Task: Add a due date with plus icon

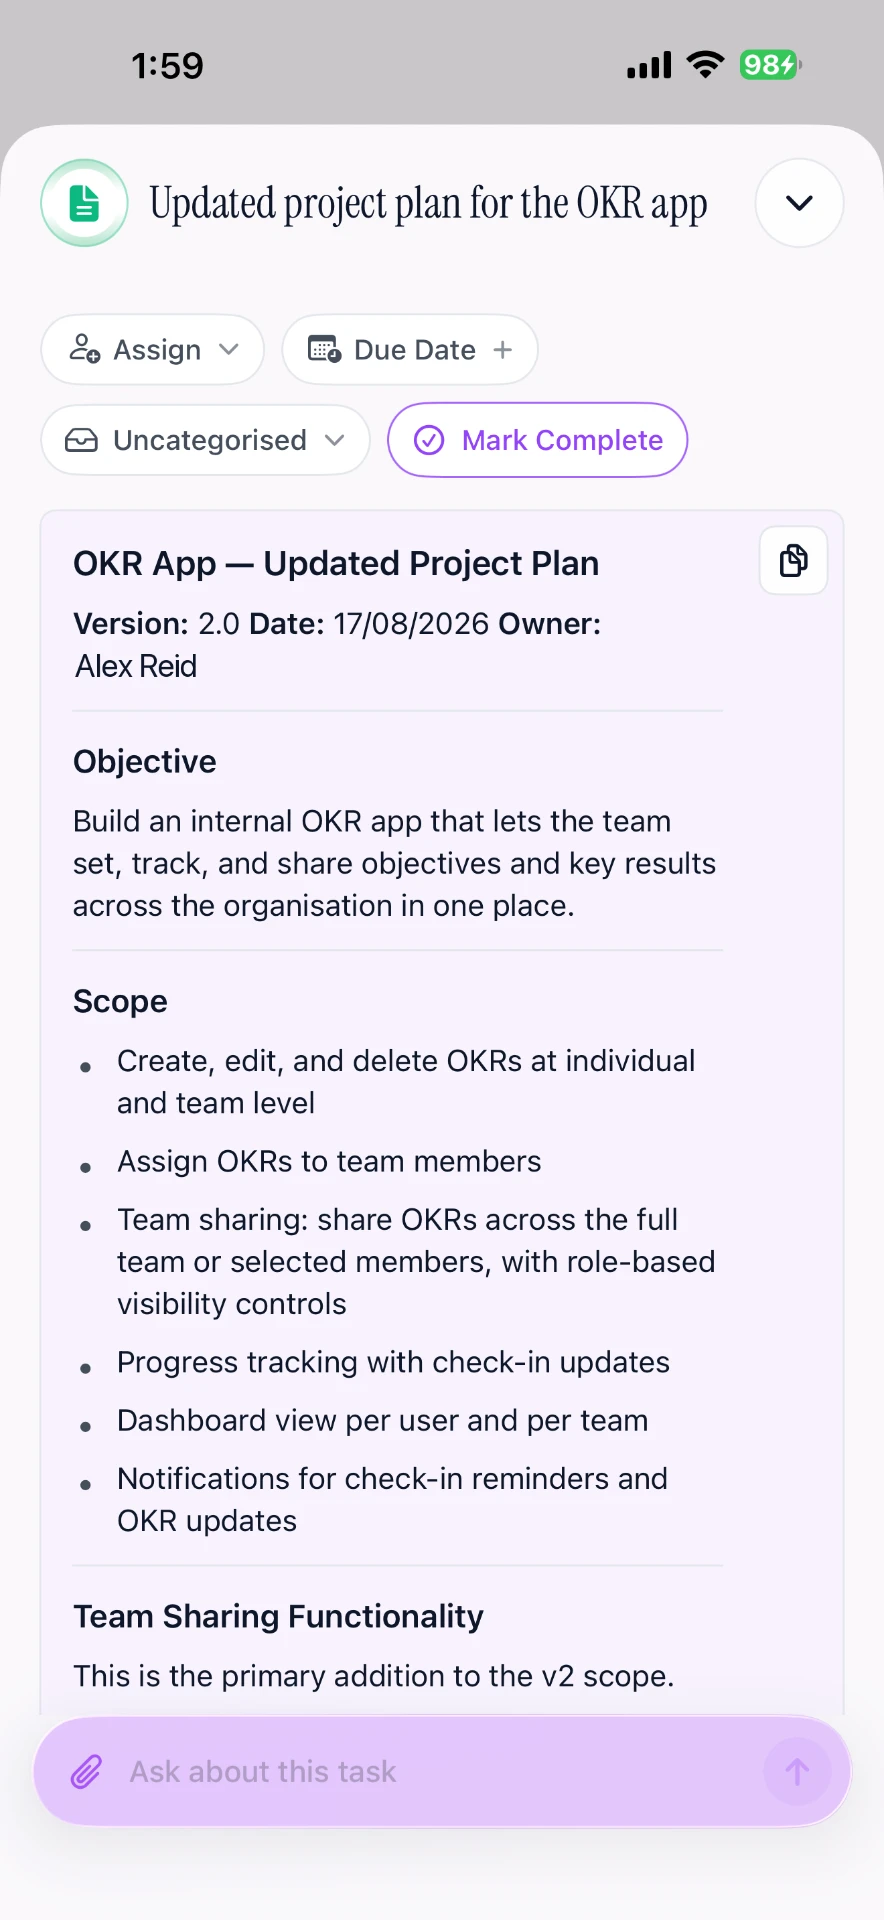Action: pyautogui.click(x=503, y=349)
